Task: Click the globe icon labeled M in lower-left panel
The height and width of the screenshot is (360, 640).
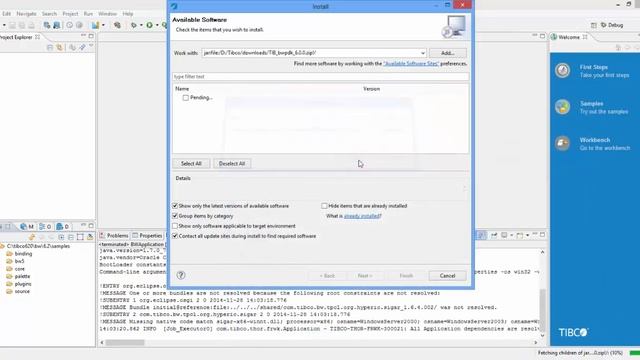Action: [x=23, y=227]
